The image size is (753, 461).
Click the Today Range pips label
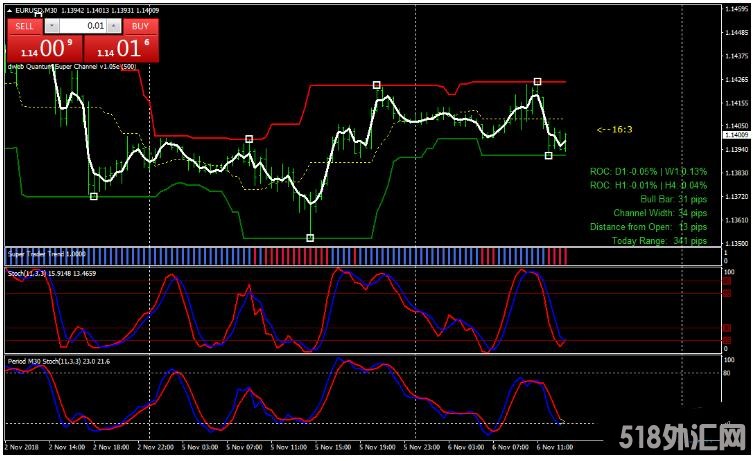tap(659, 241)
